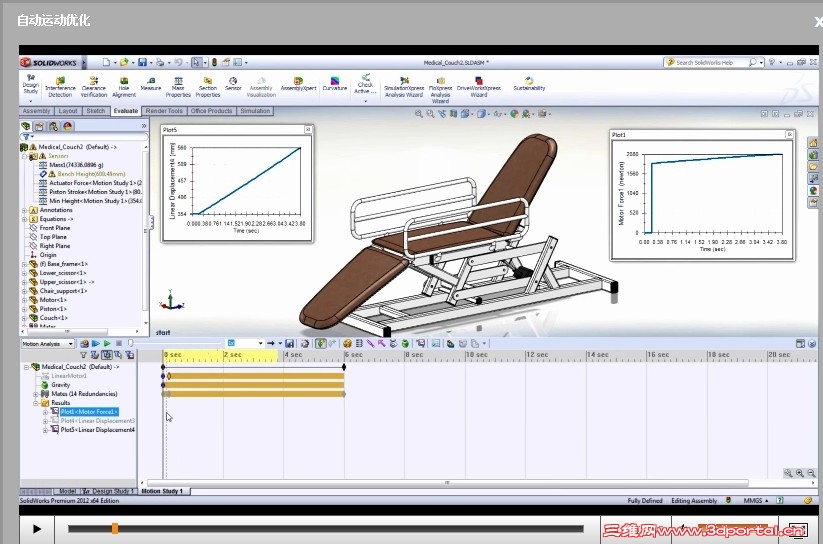
Task: Open the ConfigurationManager tab
Action: (54, 126)
